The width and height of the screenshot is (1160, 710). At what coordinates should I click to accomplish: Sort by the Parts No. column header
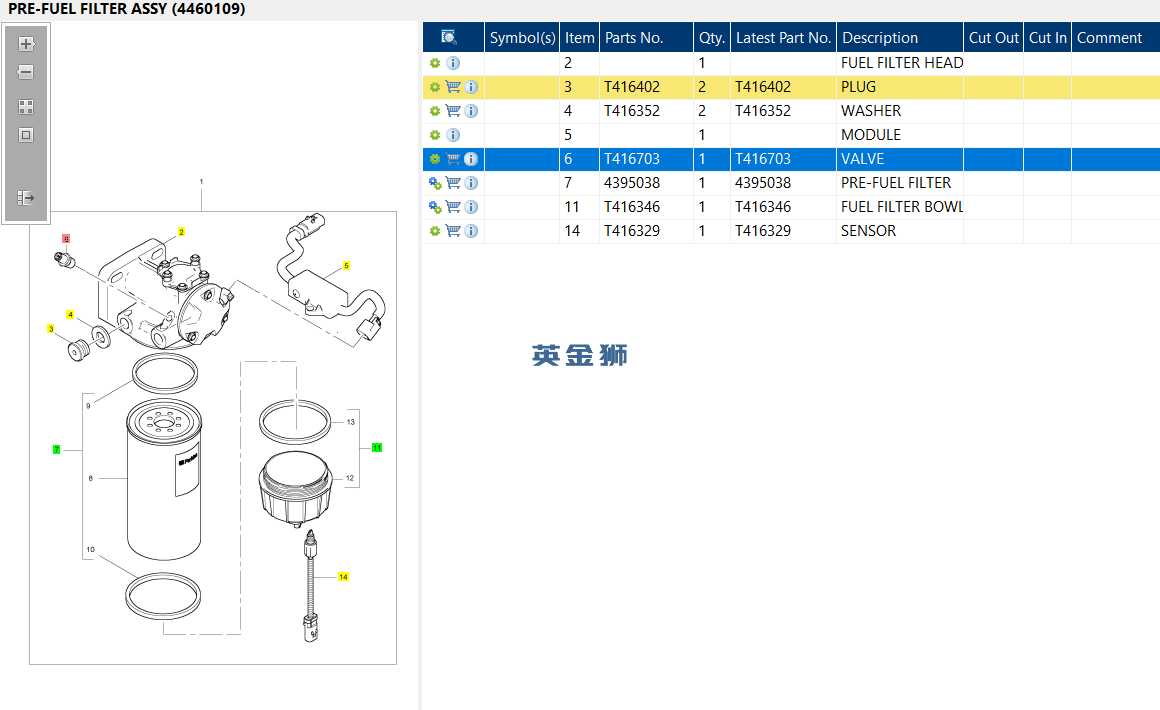click(647, 37)
